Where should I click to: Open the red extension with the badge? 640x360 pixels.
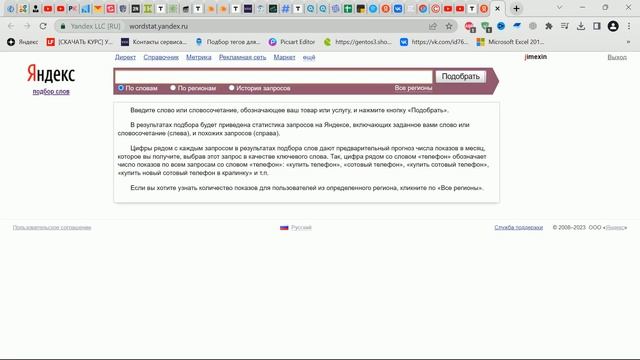tap(469, 27)
